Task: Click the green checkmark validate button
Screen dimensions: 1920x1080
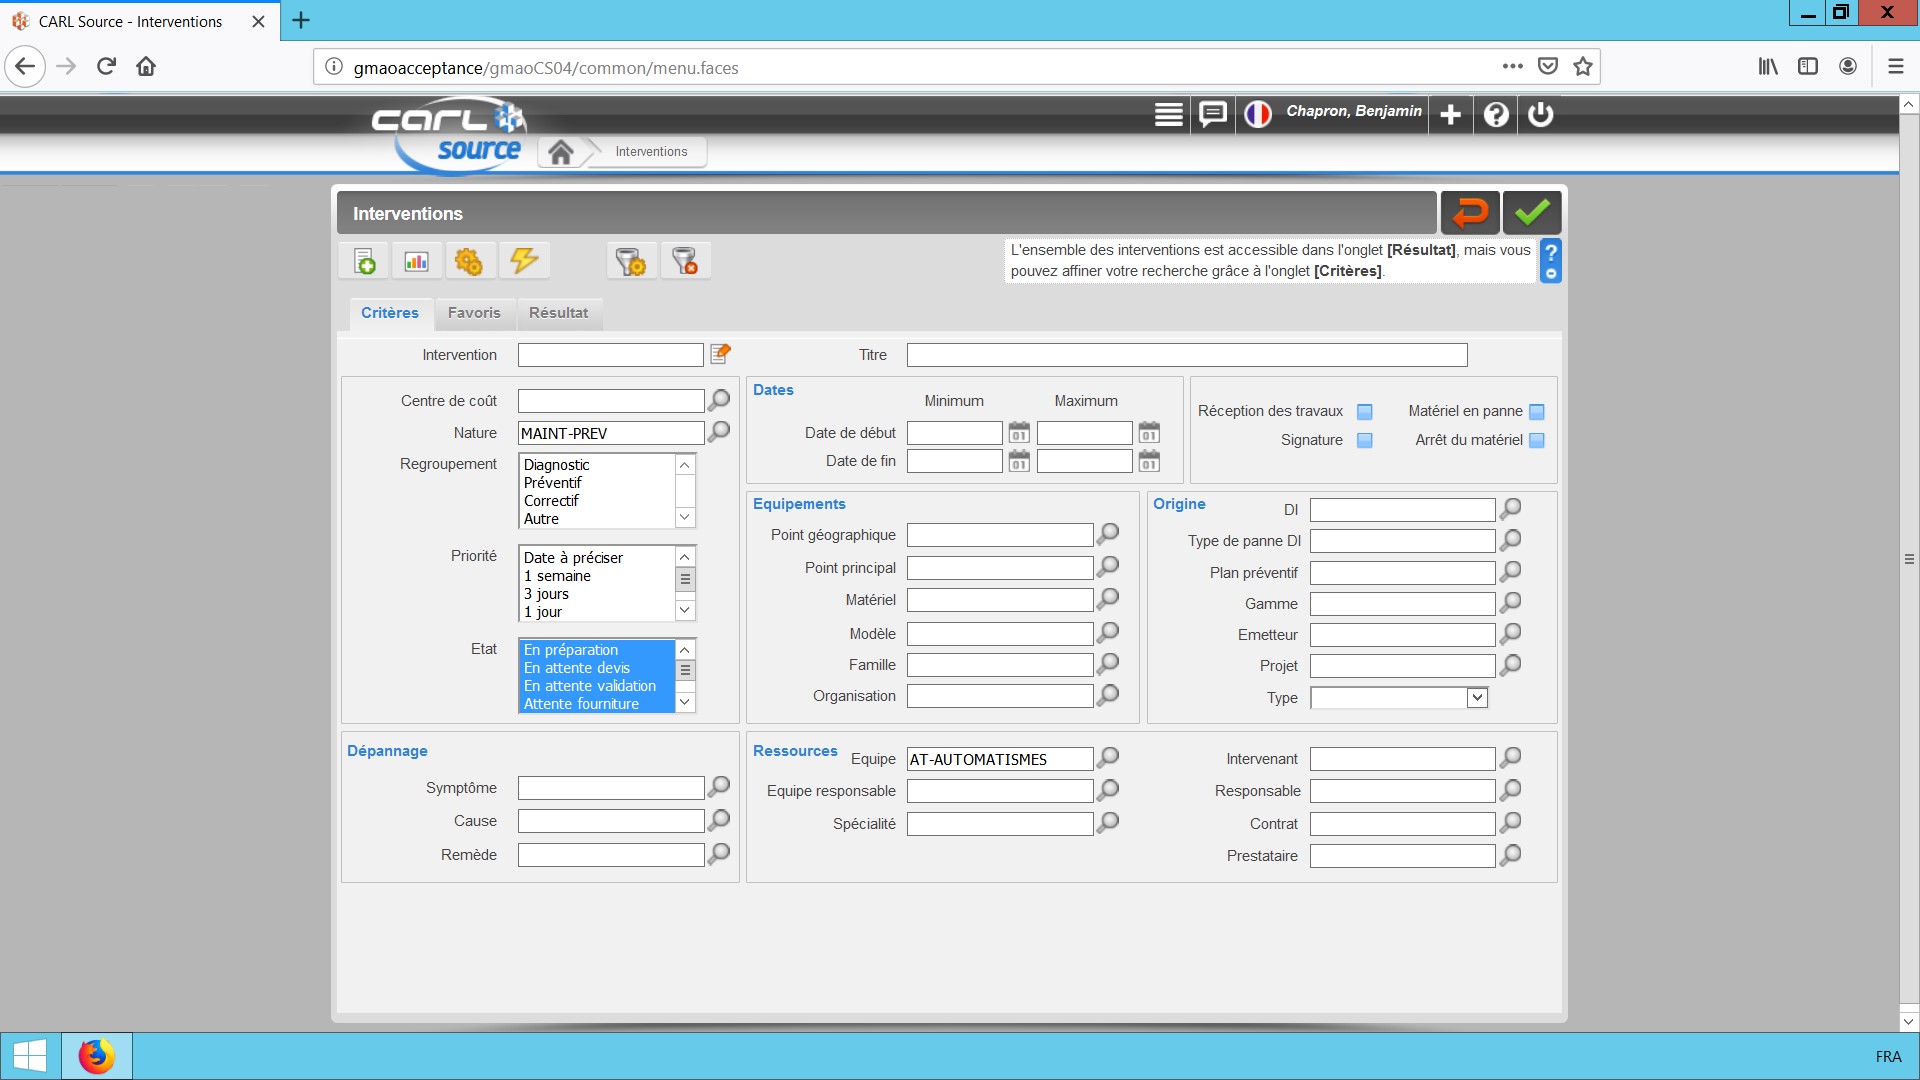Action: point(1531,213)
